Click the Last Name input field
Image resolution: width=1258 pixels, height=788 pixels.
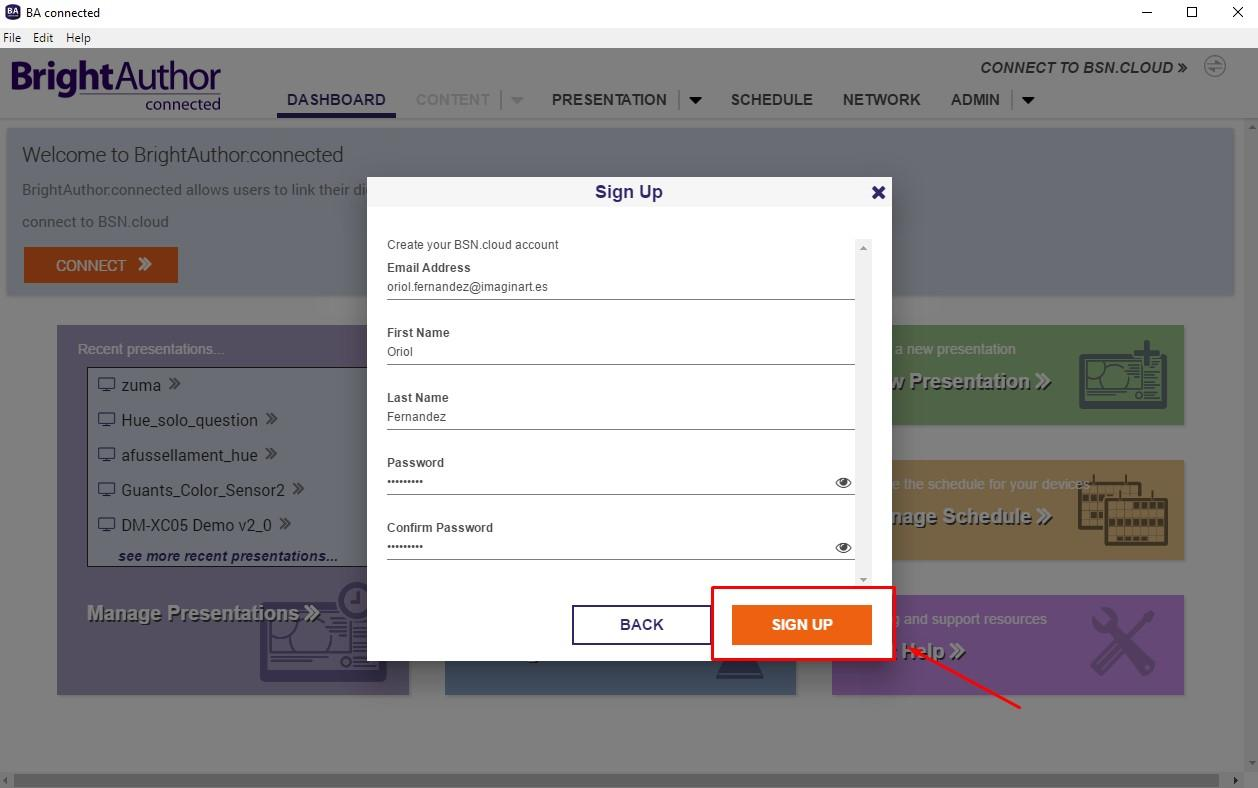point(620,417)
